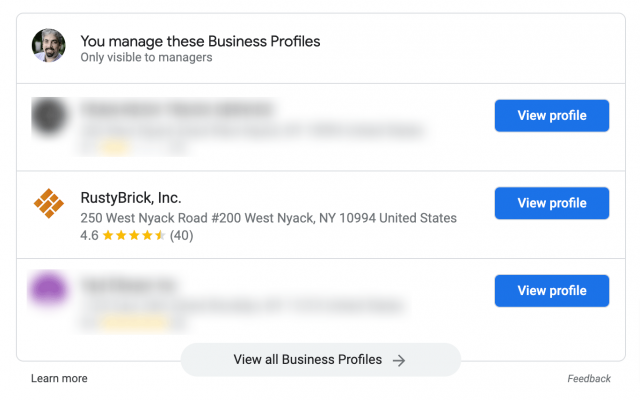
Task: Open View profile for the purple-logo business
Action: click(x=551, y=291)
